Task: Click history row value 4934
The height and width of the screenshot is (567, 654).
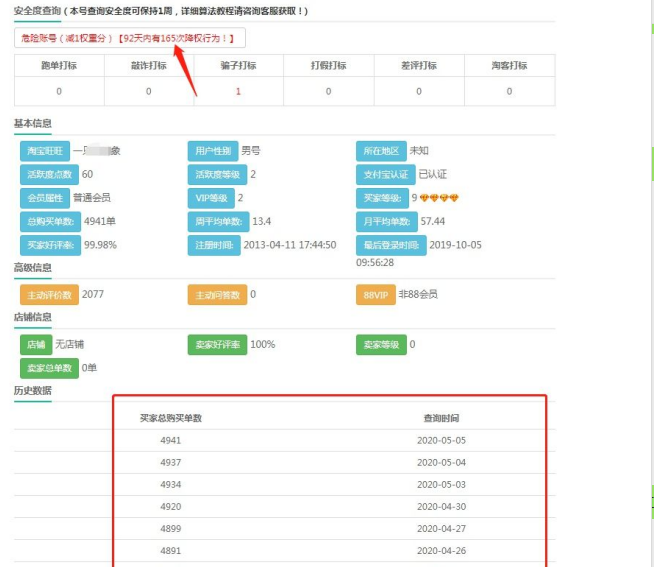Action: coord(171,485)
